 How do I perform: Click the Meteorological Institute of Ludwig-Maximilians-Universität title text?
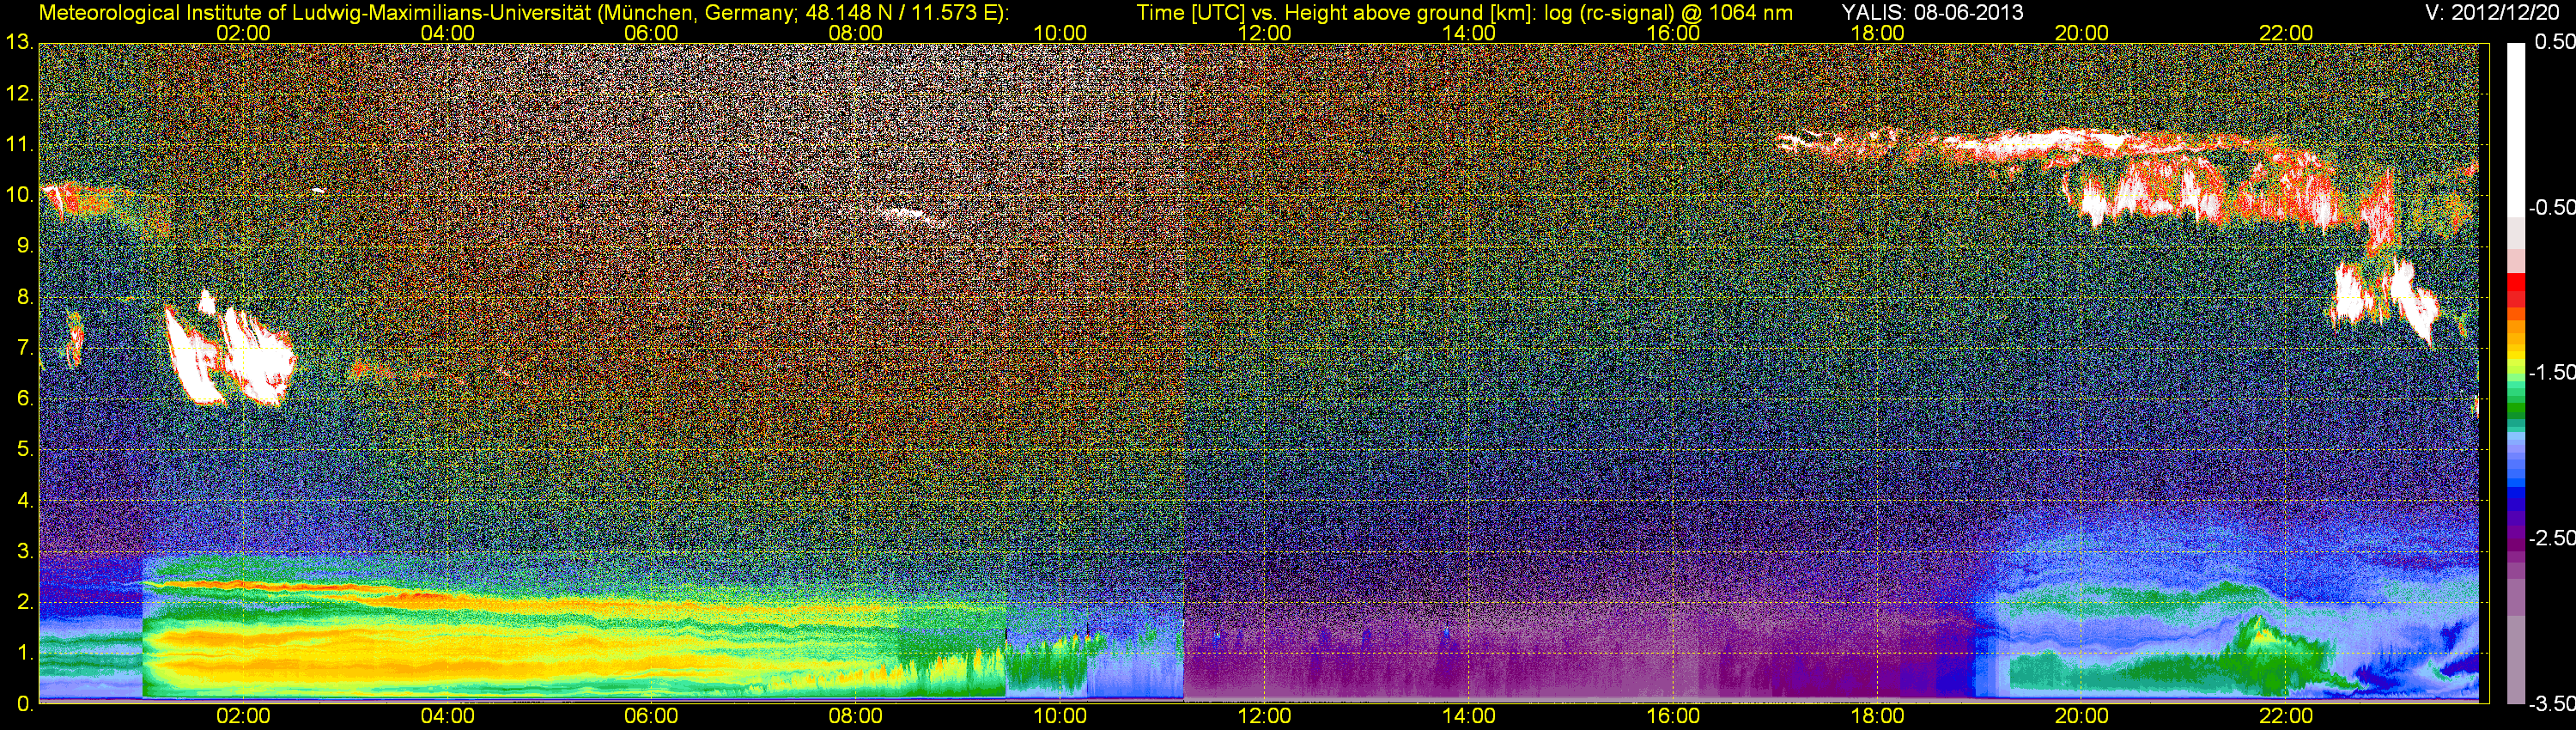[522, 13]
